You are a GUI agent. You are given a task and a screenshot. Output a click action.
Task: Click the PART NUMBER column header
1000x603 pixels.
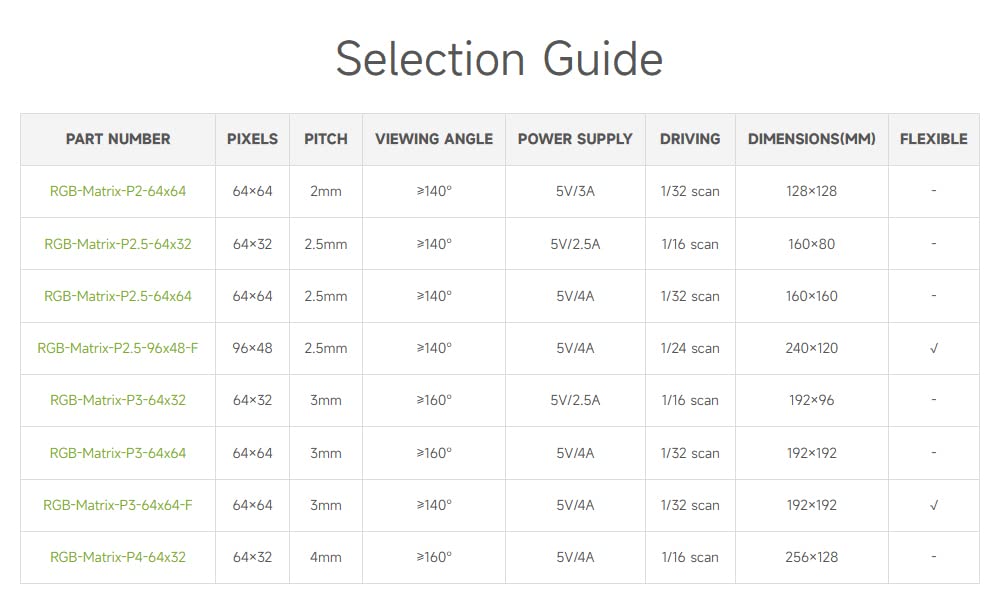118,139
